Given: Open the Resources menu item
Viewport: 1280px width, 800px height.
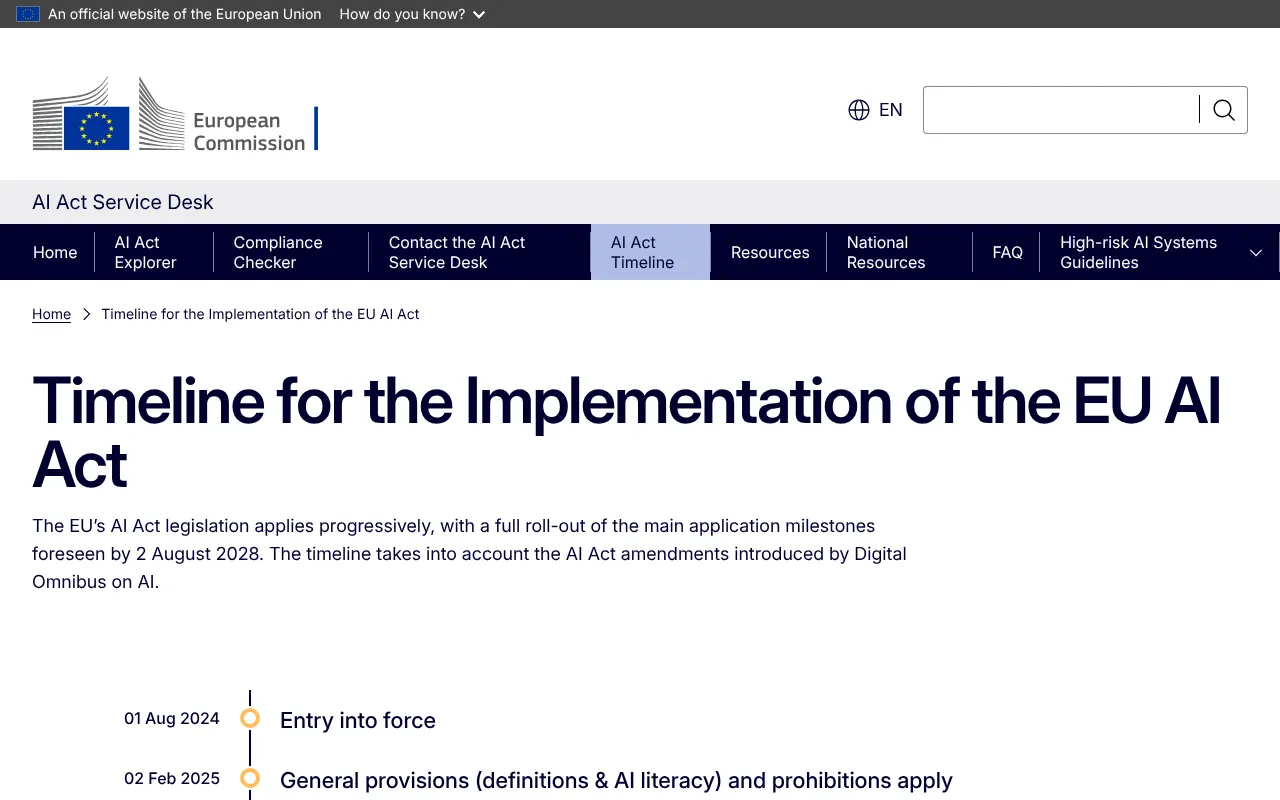Looking at the screenshot, I should pos(770,252).
